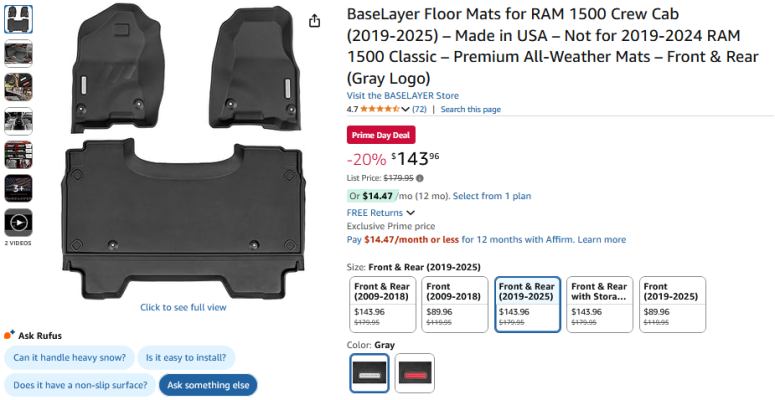Open Select from 1 plan link
Screen dimensions: 775x400
[x=492, y=196]
